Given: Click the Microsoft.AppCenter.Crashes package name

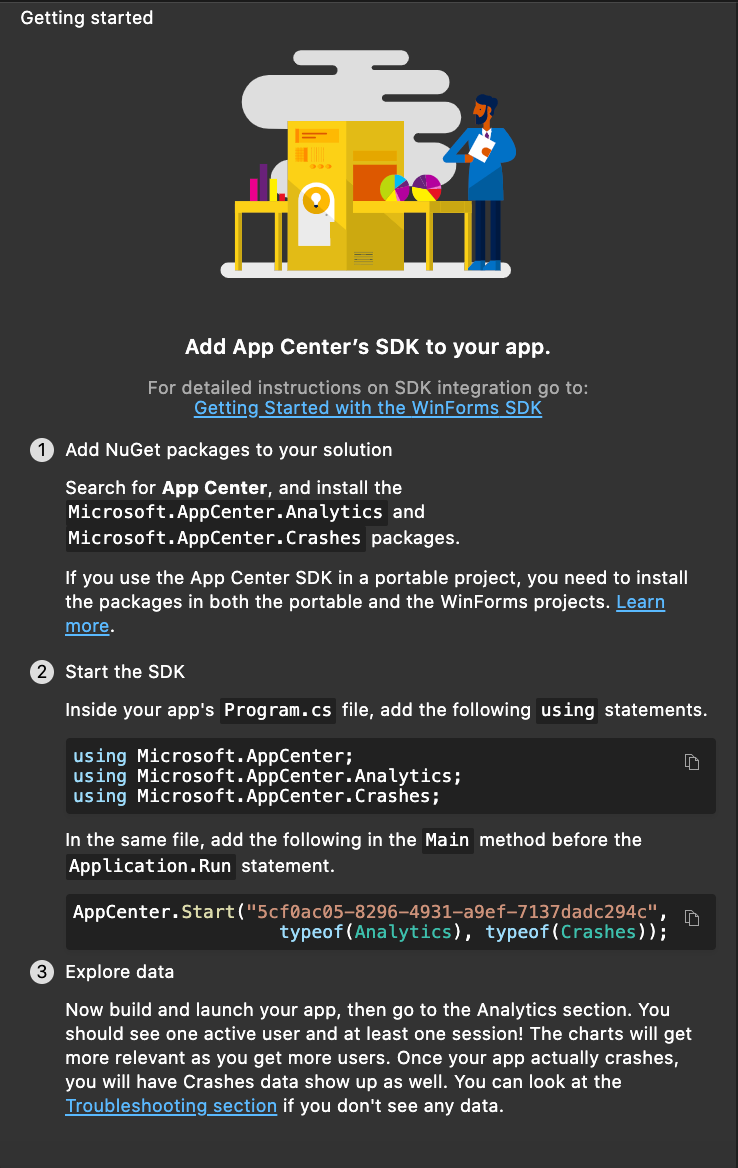Looking at the screenshot, I should point(214,538).
